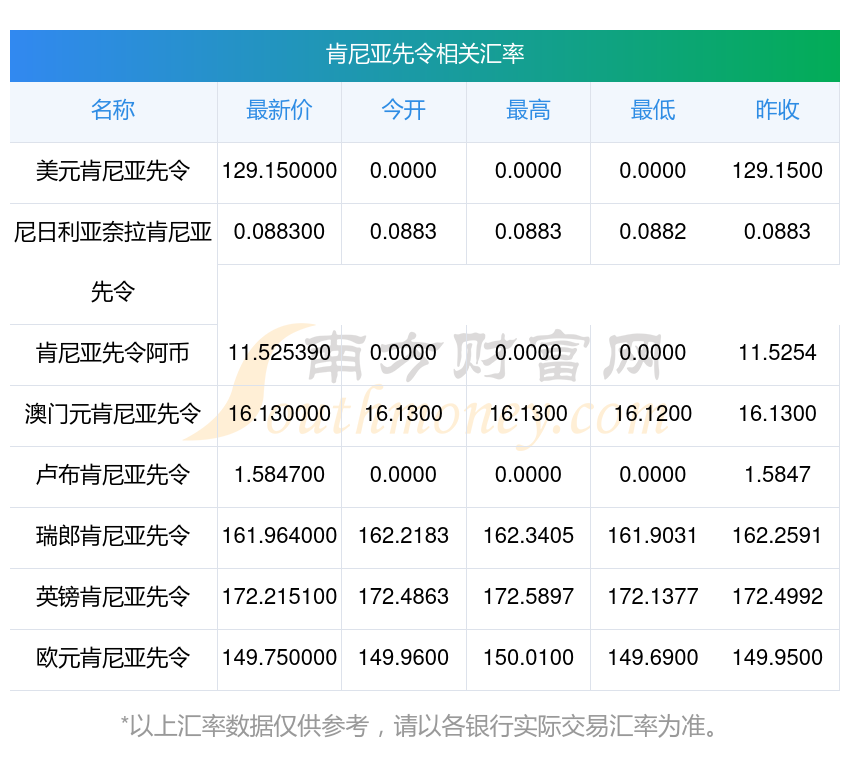Screen dimensions: 850x757
Task: Select the 今开 column header
Action: pos(404,111)
